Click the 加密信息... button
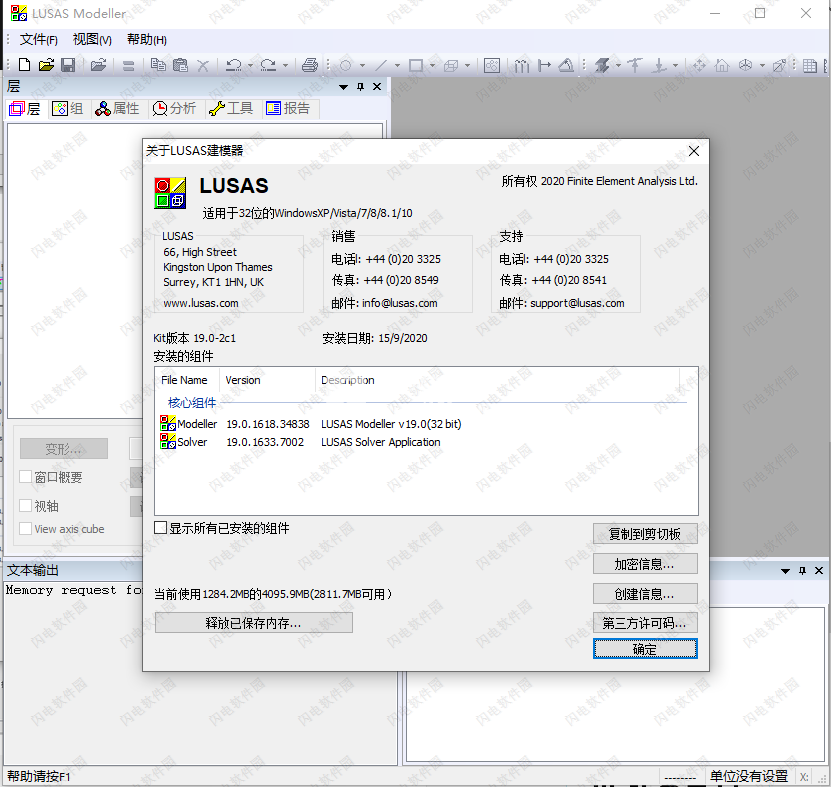831x787 pixels. [x=645, y=564]
